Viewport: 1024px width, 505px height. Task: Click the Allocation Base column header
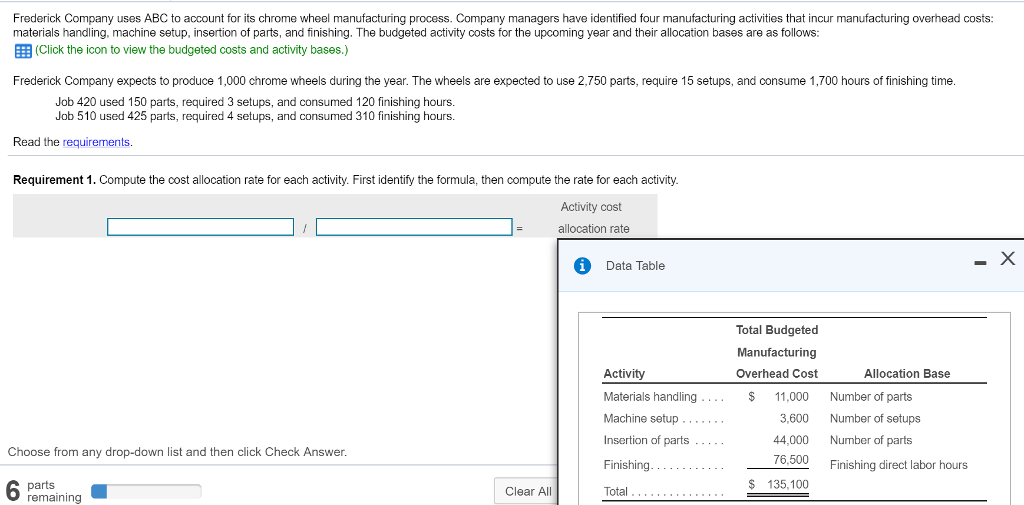point(907,374)
